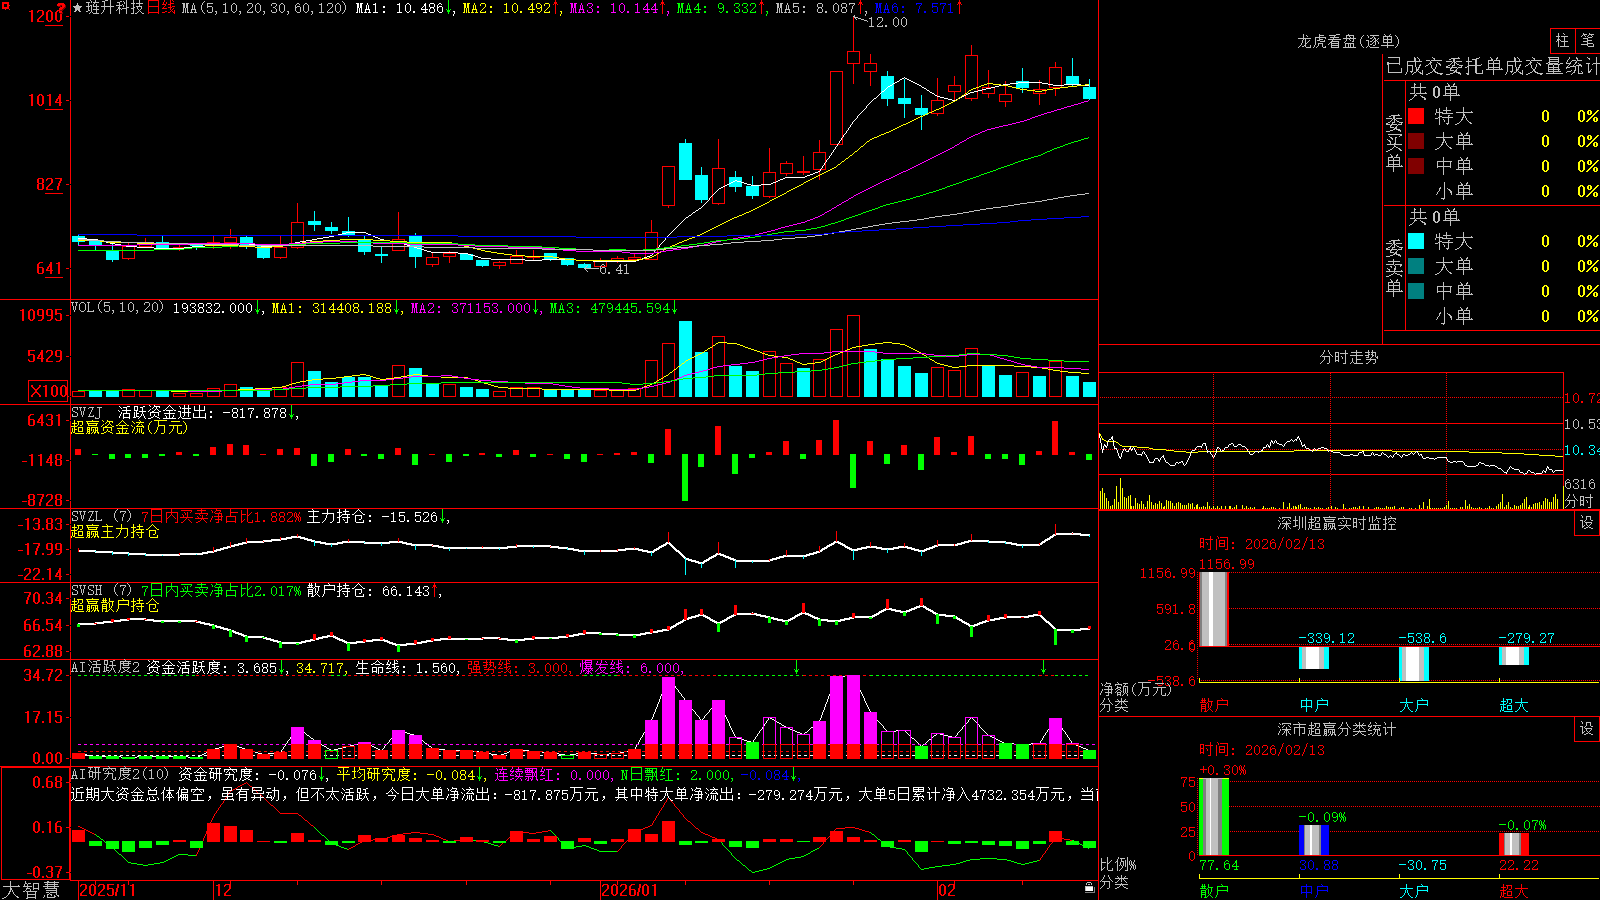Click the cyan 特大 sell-order color swatch
Viewport: 1600px width, 900px height.
(x=1416, y=241)
